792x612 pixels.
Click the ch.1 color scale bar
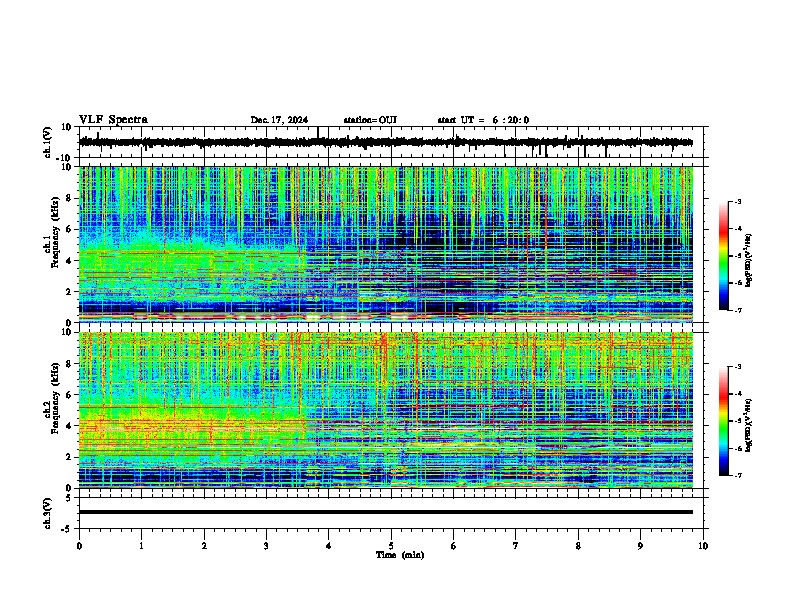coord(724,256)
